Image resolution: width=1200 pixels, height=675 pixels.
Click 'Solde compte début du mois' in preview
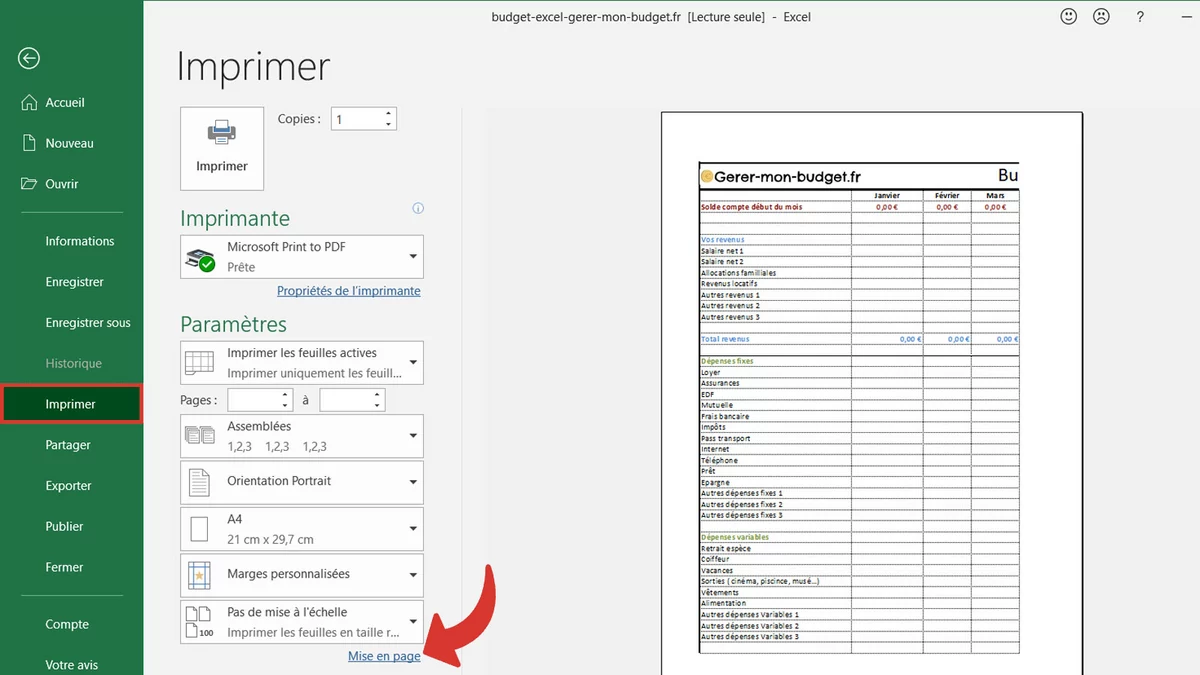click(751, 207)
